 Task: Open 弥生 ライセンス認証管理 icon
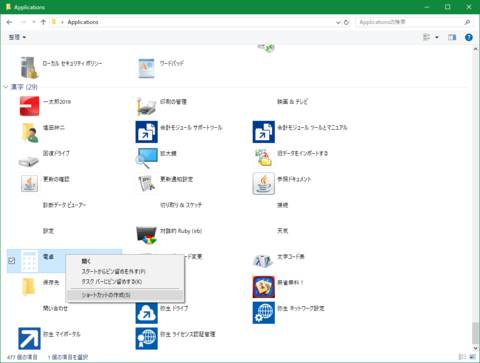146,338
